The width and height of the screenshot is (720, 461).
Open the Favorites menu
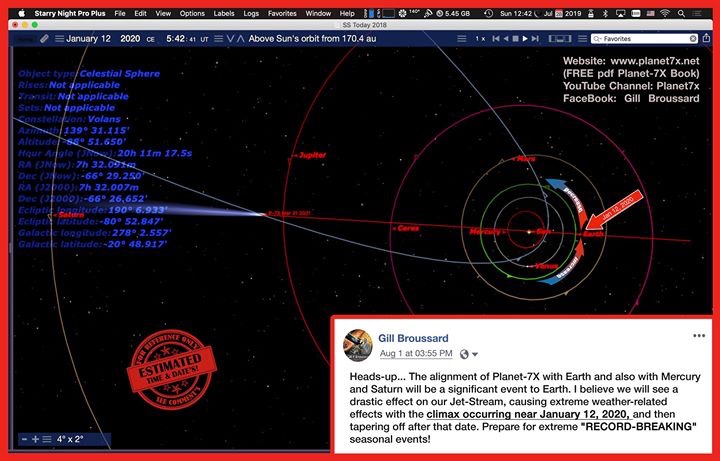[282, 13]
